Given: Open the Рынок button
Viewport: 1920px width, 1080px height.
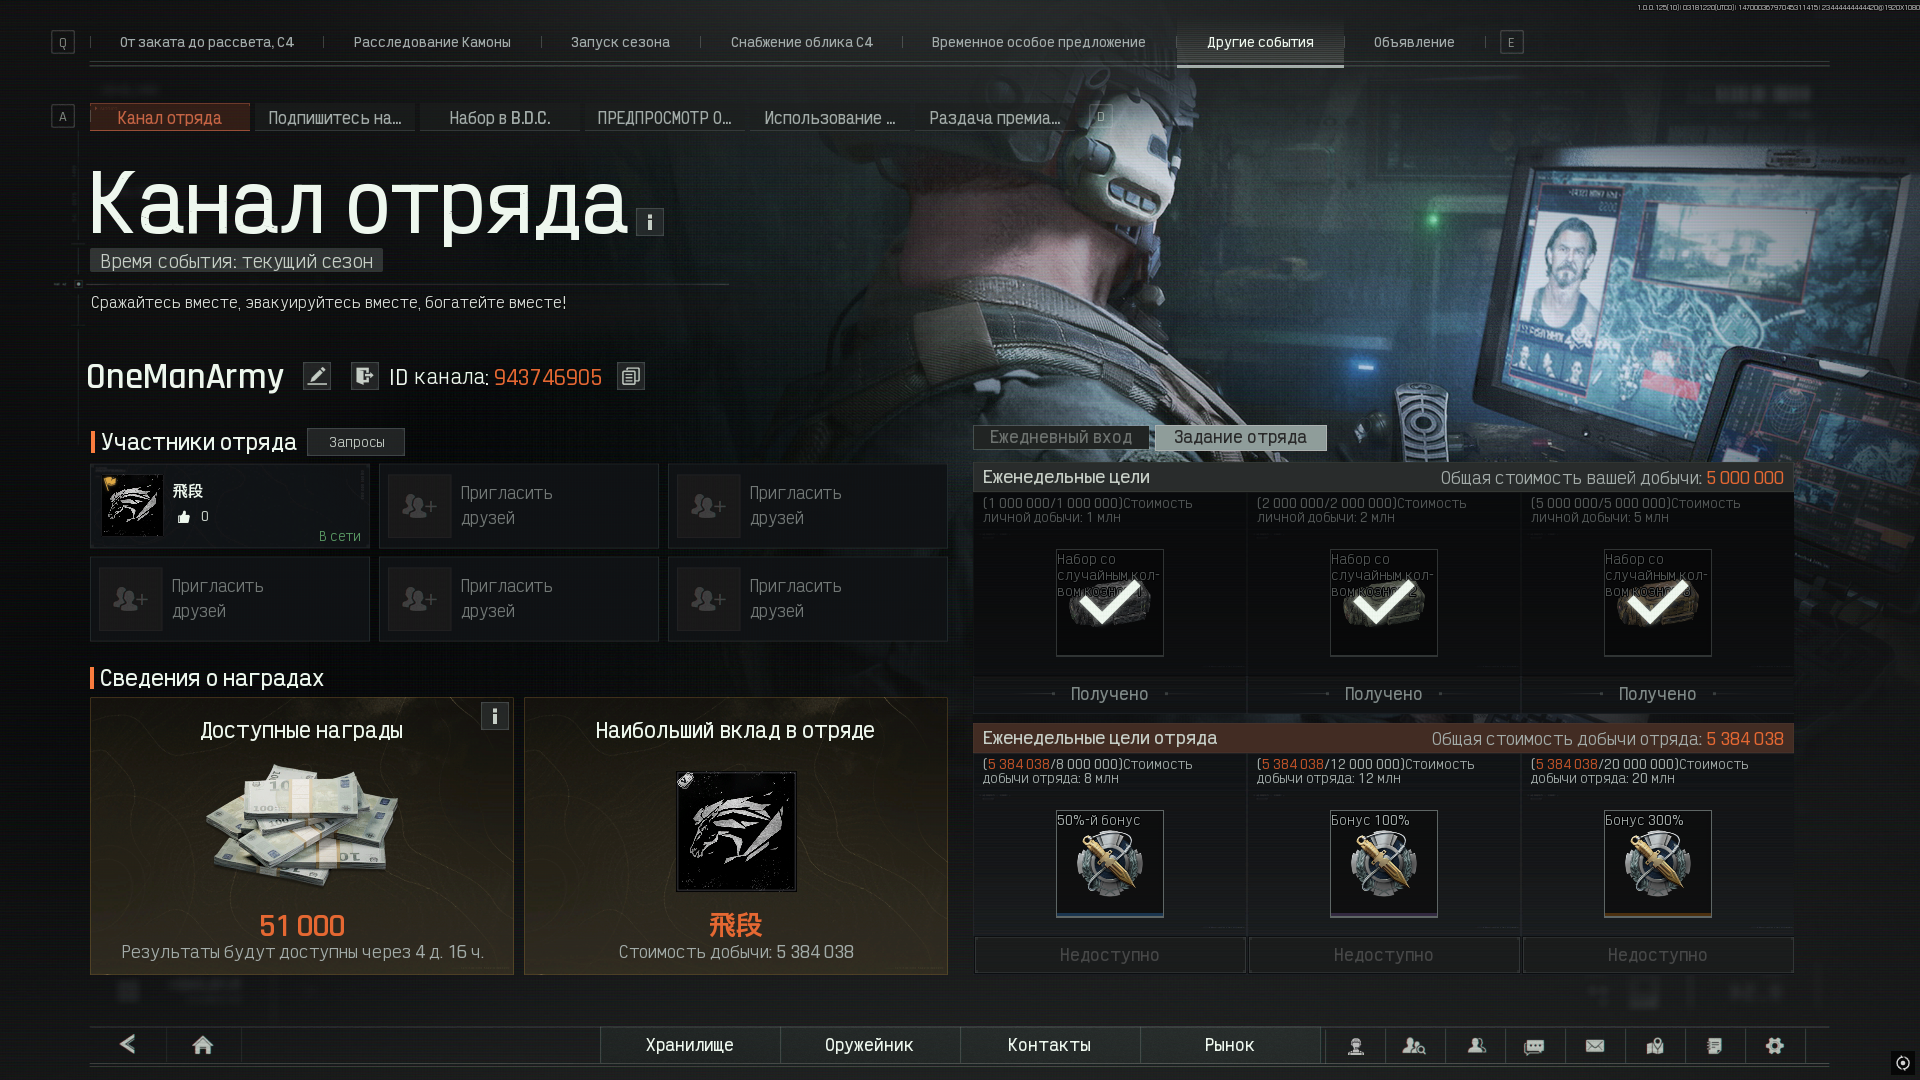Looking at the screenshot, I should point(1230,1045).
